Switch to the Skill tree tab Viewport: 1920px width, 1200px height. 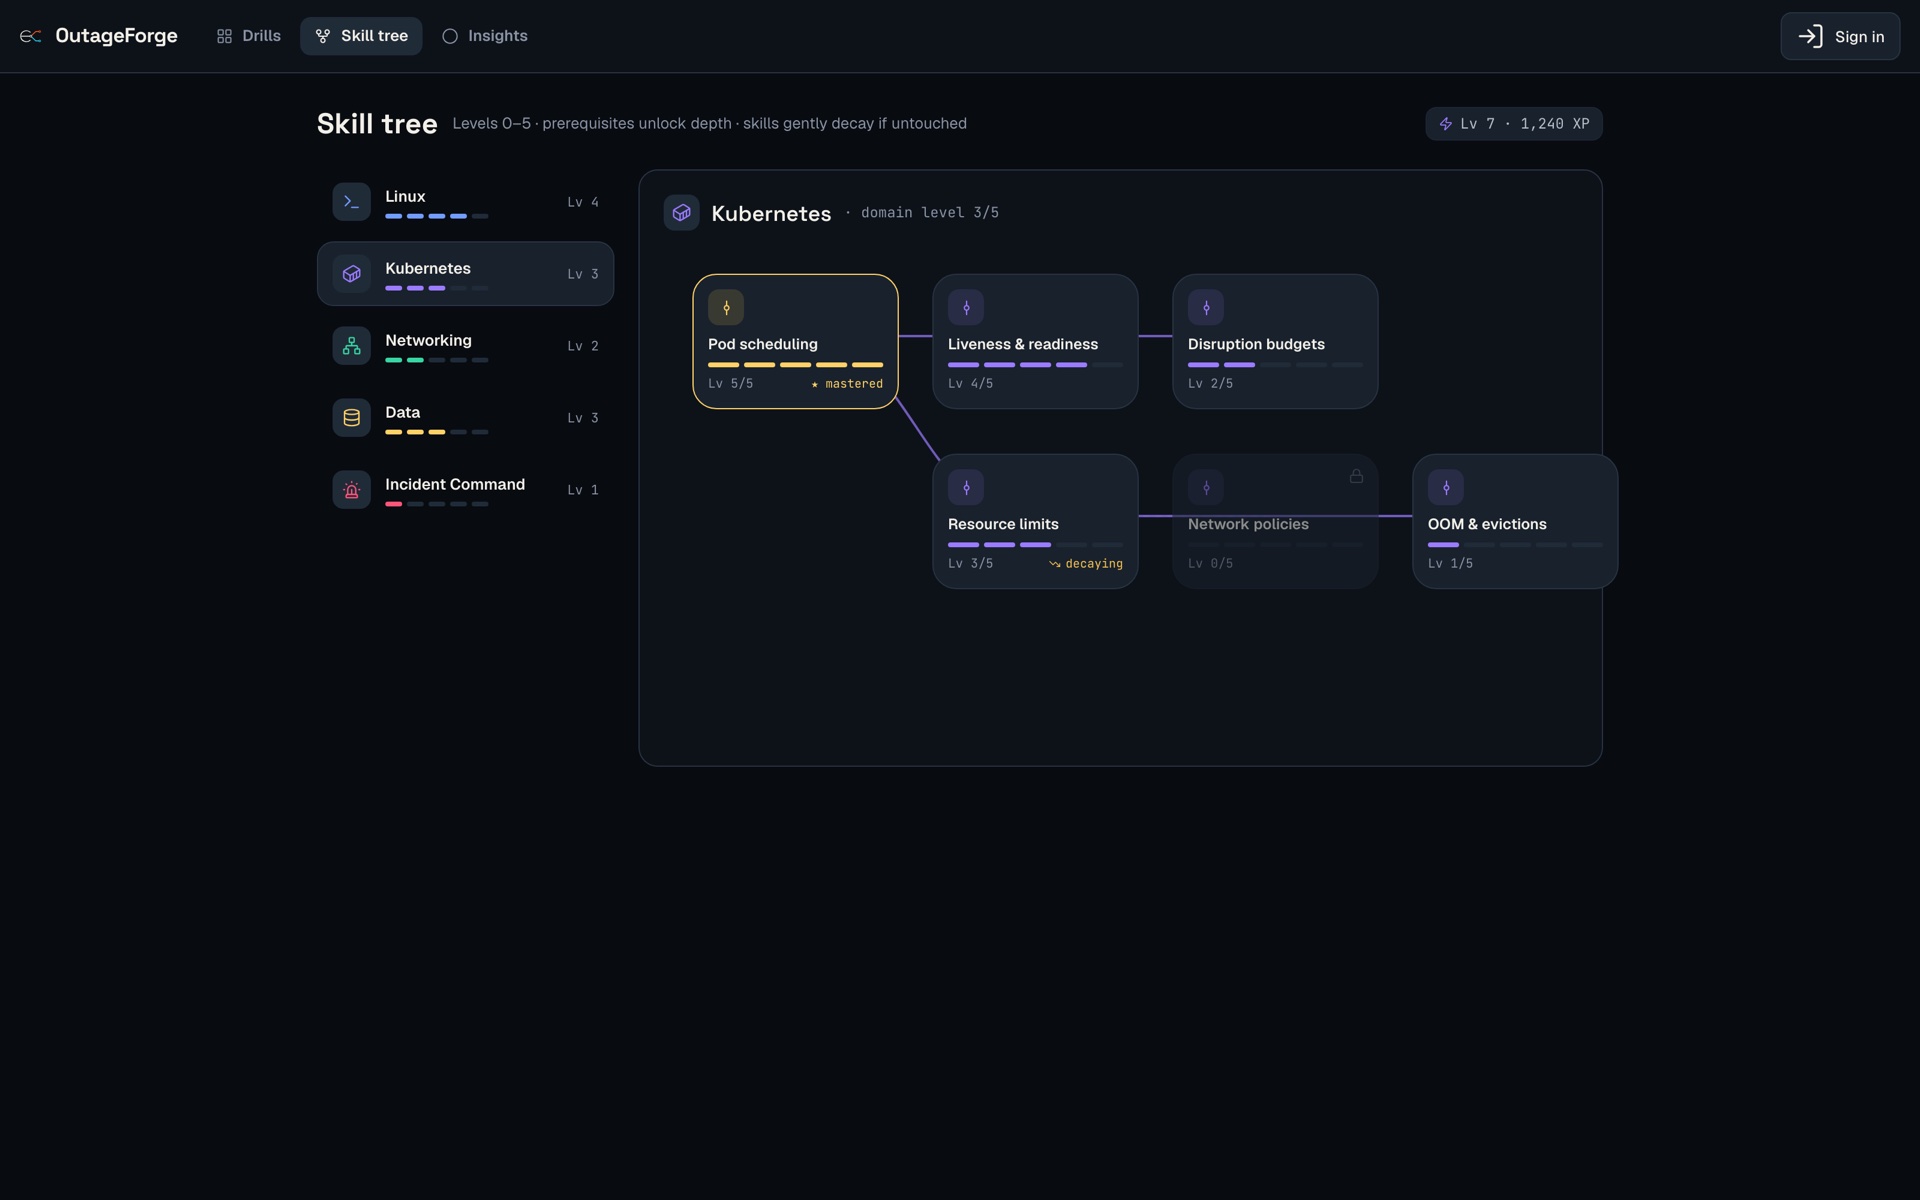click(361, 36)
